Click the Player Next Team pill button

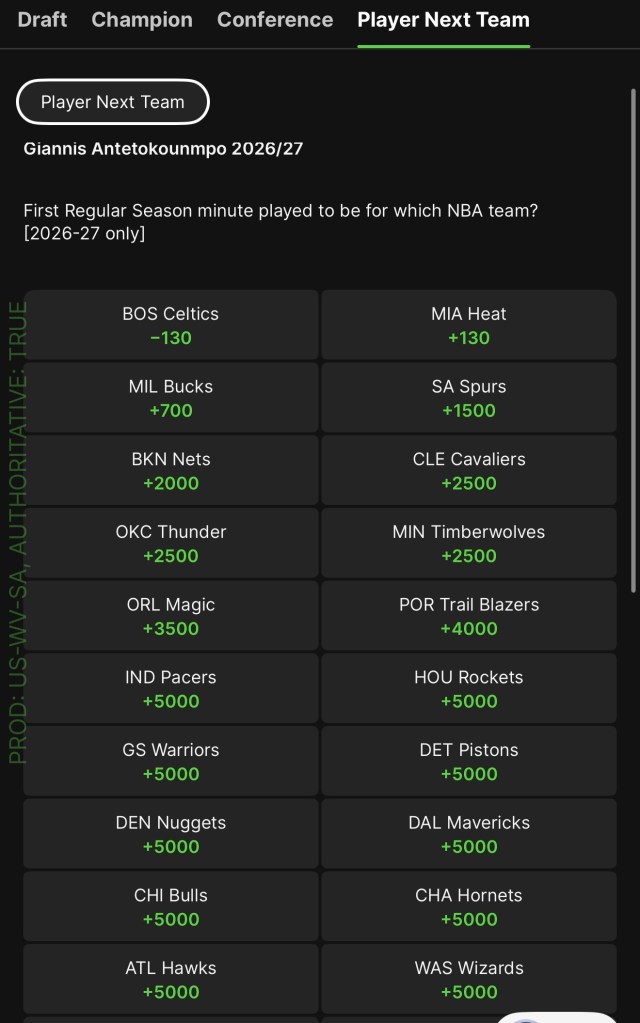pos(112,102)
